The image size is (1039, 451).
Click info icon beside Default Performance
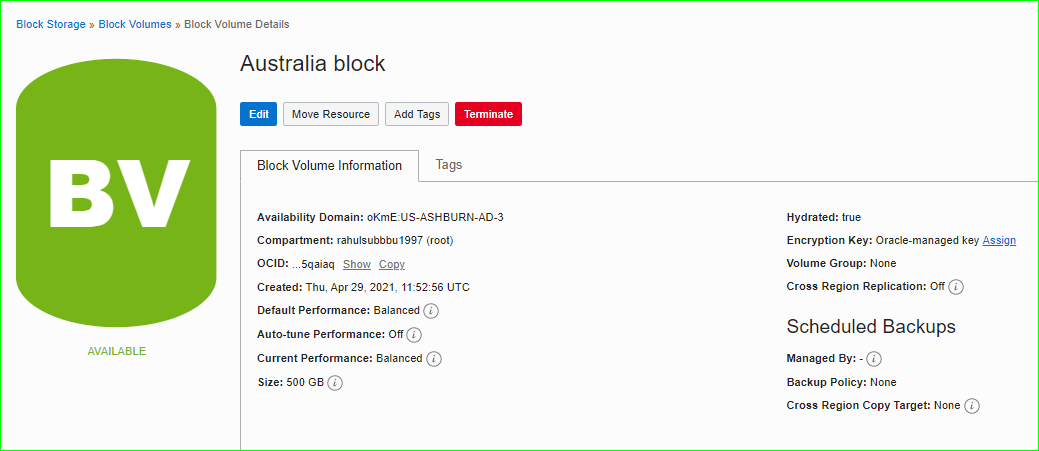coord(431,311)
